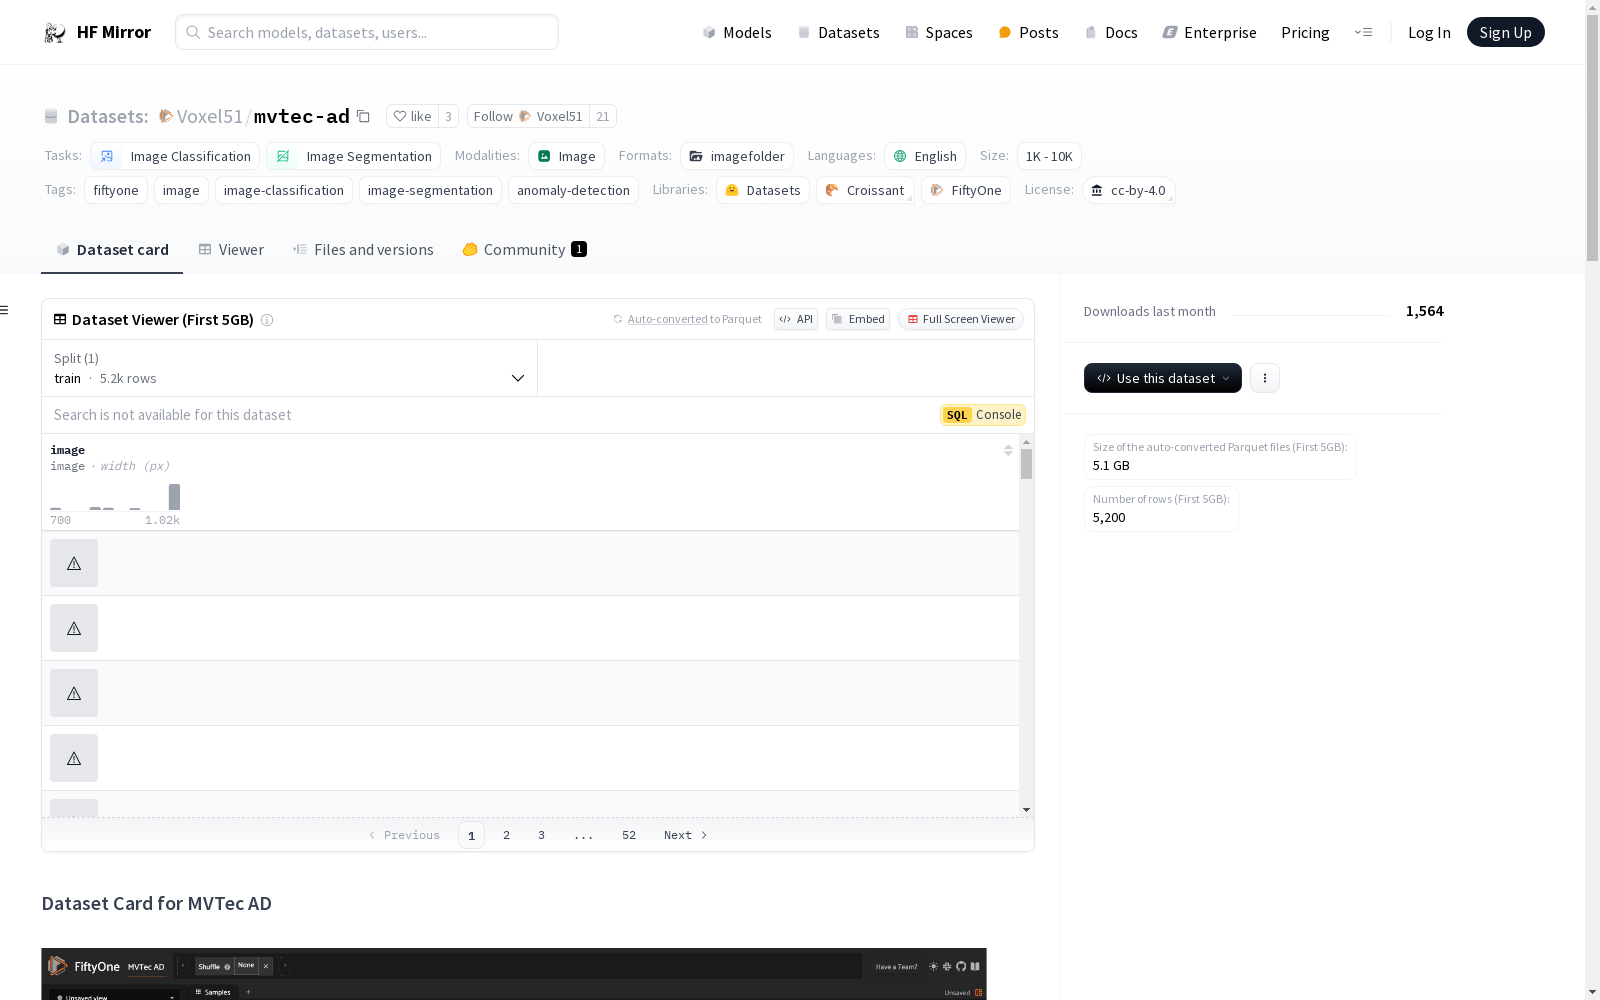Open the left sidebar hamburger icon
Screen dimensions: 1600x1000
tap(4, 310)
